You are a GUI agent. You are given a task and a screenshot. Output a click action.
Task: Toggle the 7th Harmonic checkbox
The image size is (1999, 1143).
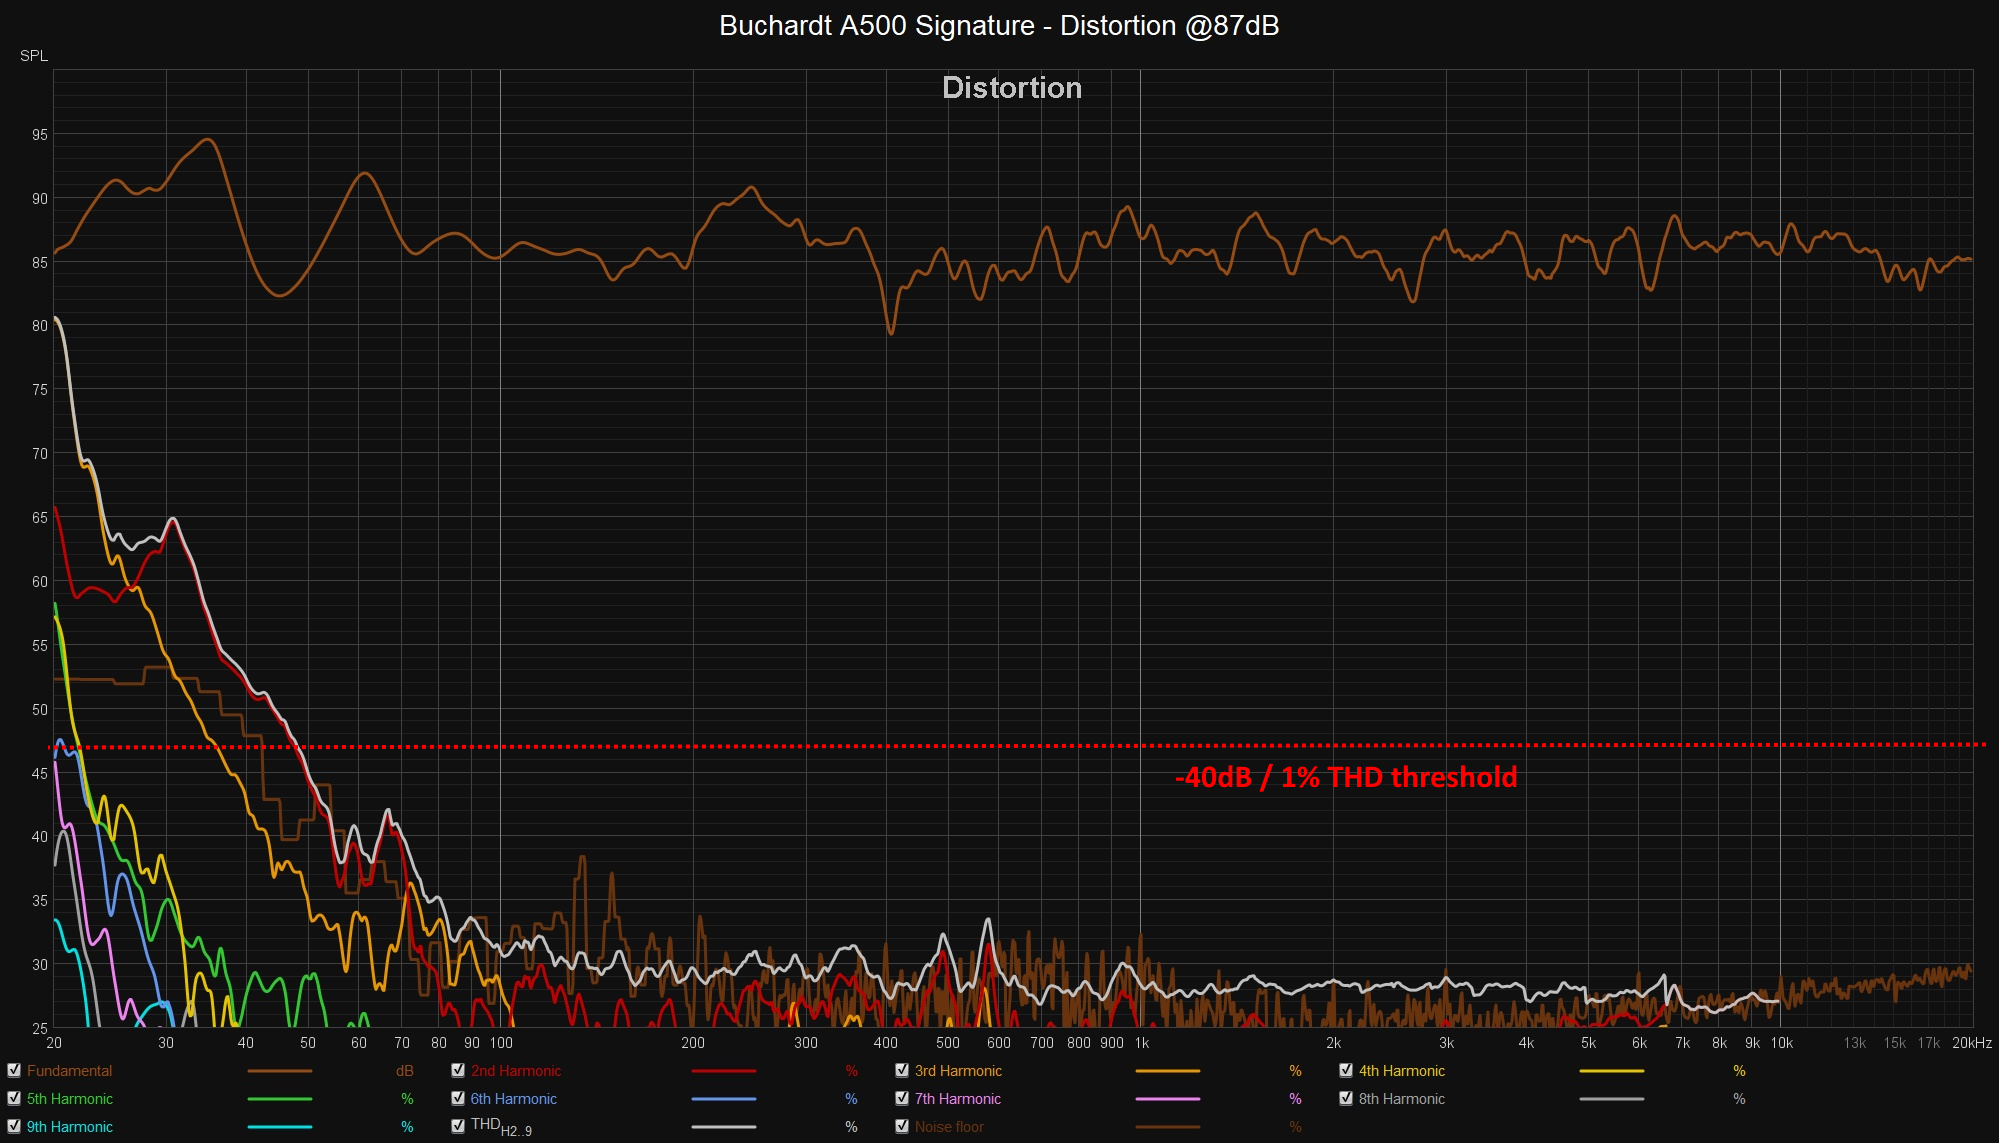(x=902, y=1098)
